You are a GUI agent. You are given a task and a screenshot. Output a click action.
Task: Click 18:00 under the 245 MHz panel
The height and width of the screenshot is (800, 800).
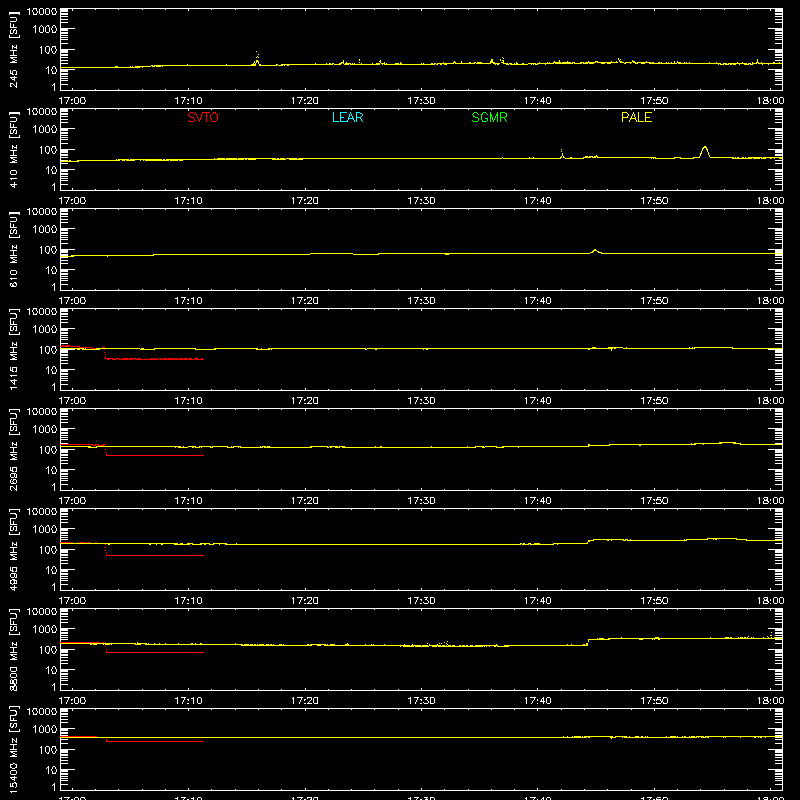[x=770, y=101]
